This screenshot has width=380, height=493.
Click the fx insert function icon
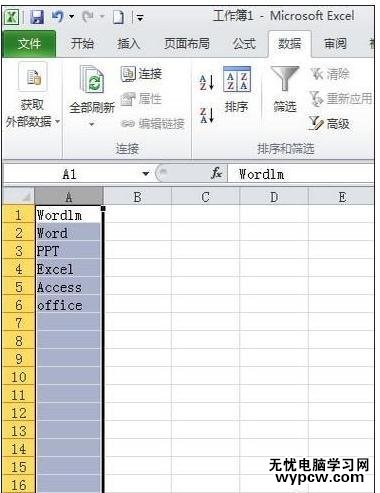tap(216, 173)
